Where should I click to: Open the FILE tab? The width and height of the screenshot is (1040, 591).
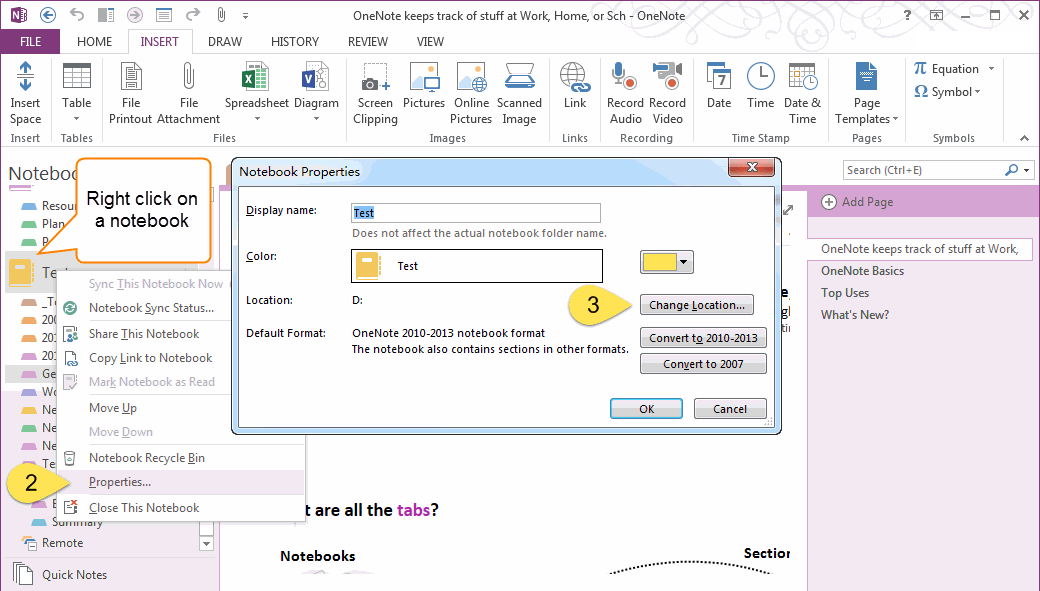[x=31, y=41]
